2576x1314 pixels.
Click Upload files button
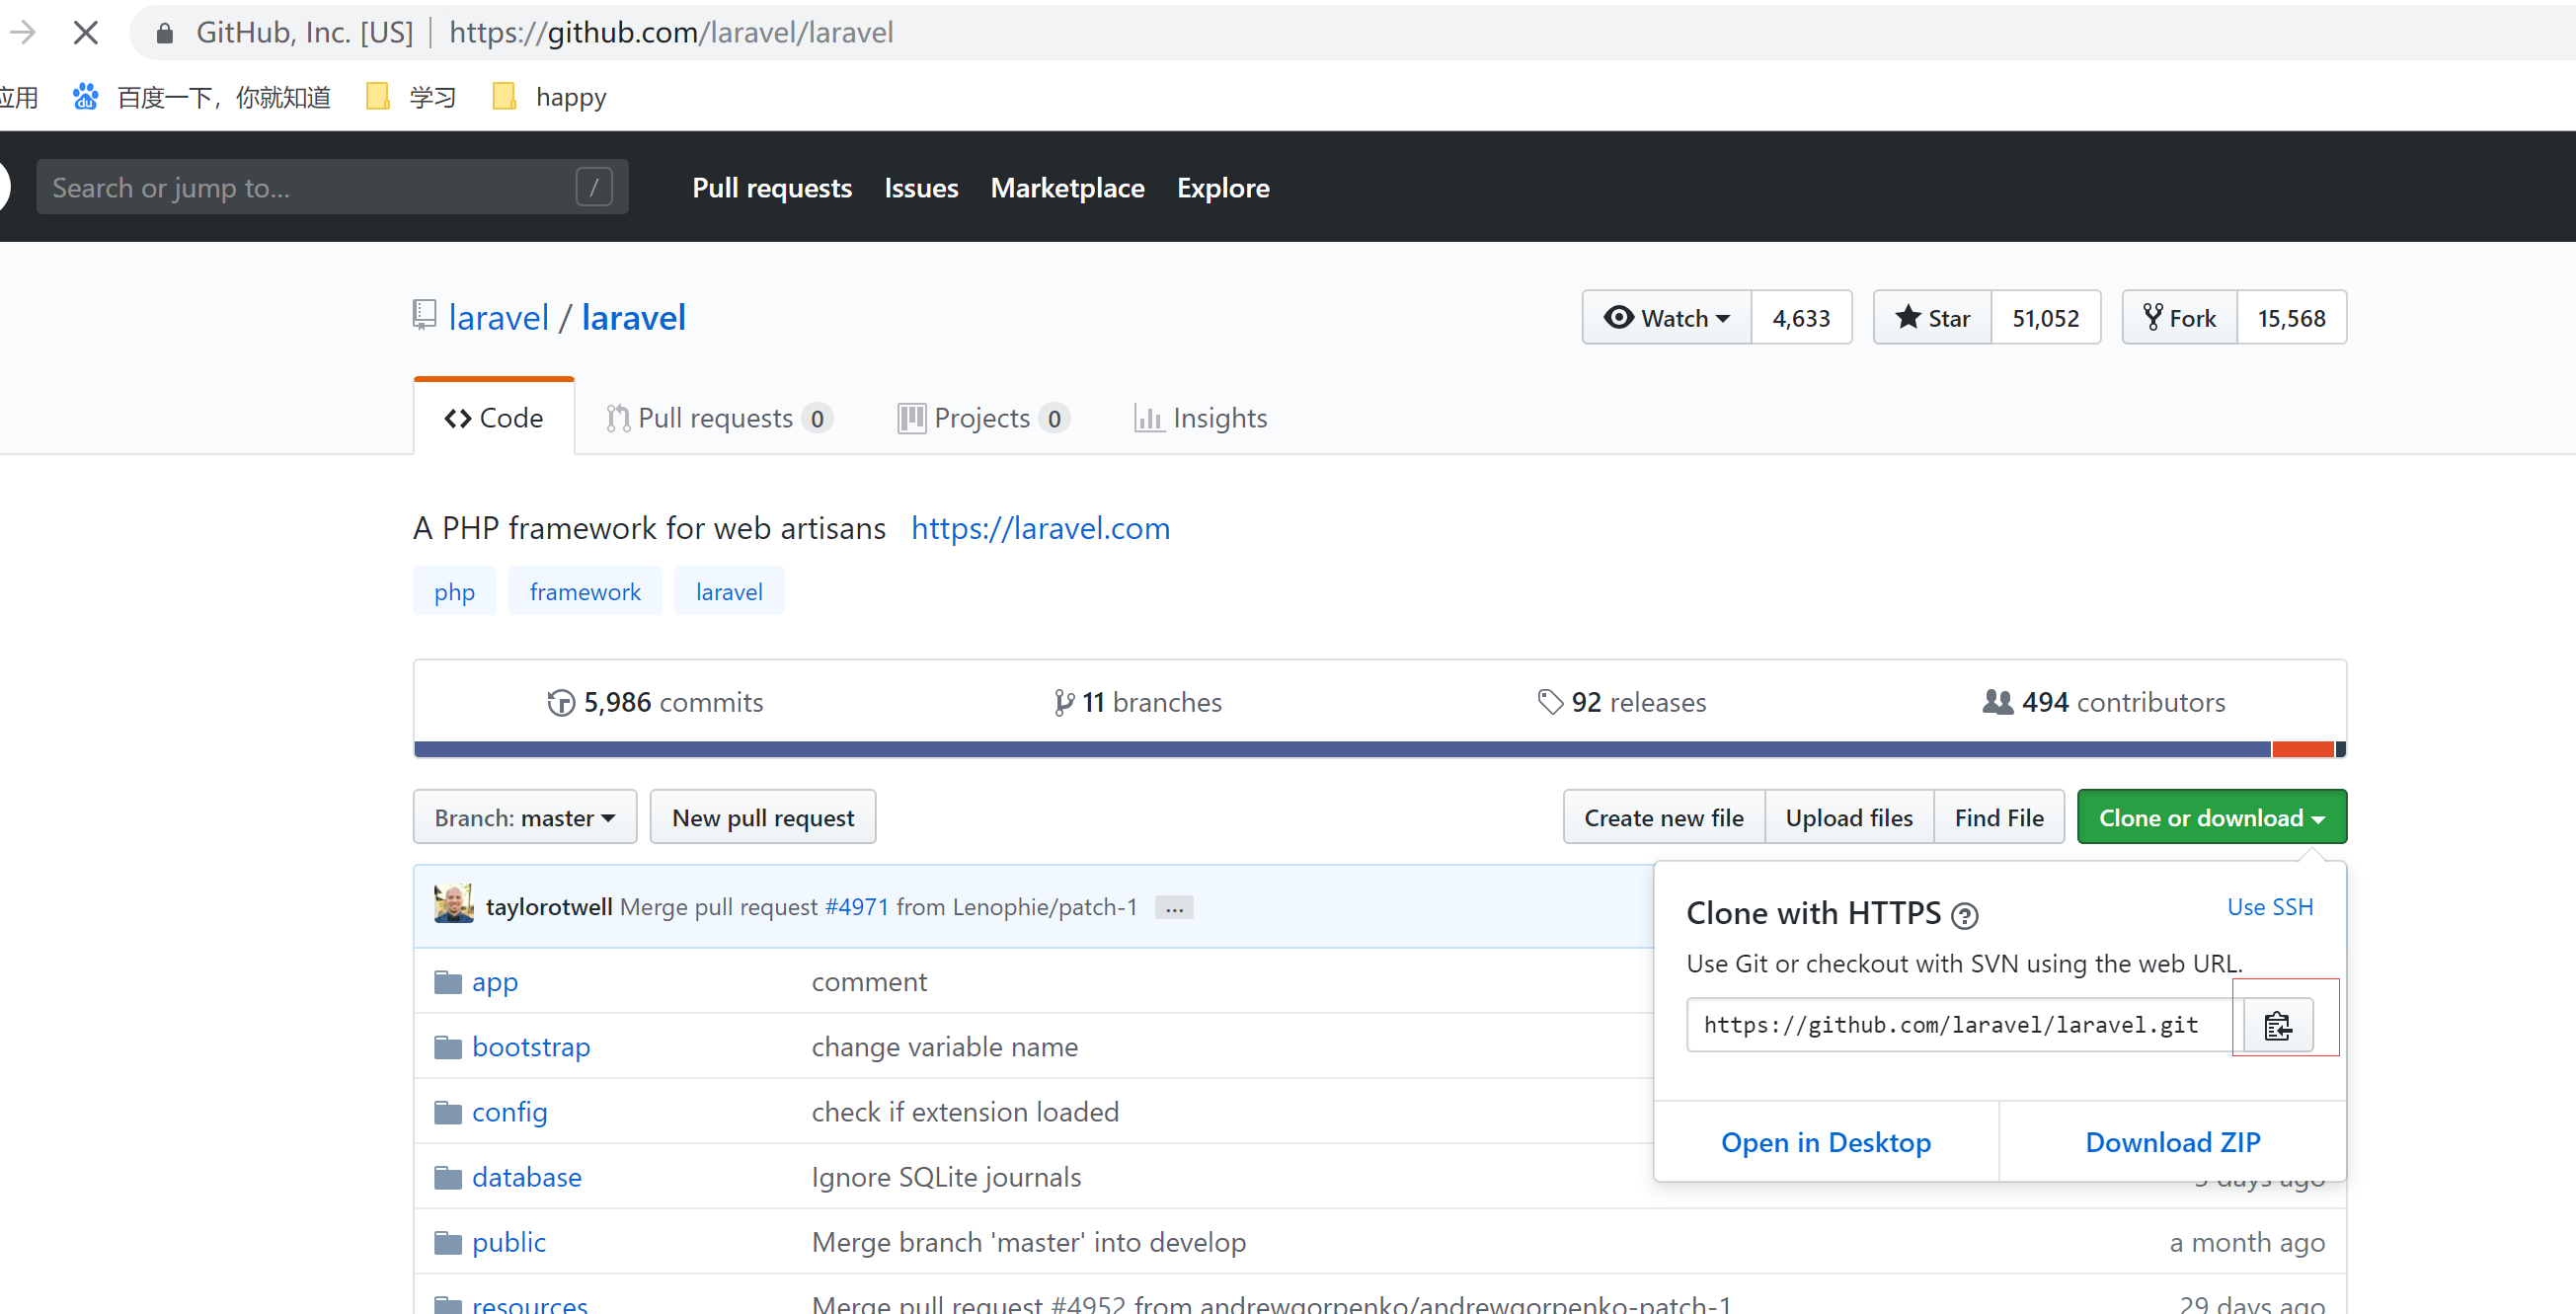[1849, 817]
